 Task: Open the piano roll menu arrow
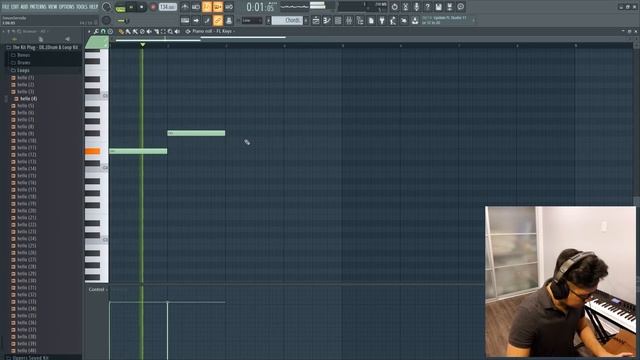(89, 31)
